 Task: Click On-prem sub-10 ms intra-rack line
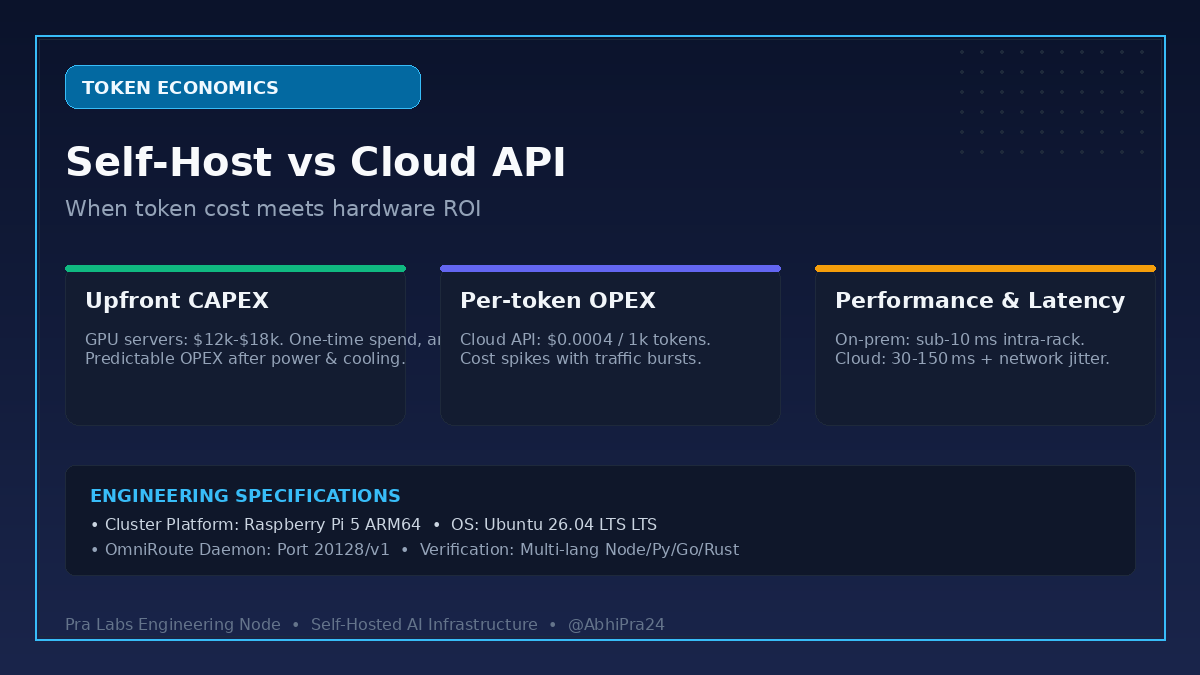point(960,340)
